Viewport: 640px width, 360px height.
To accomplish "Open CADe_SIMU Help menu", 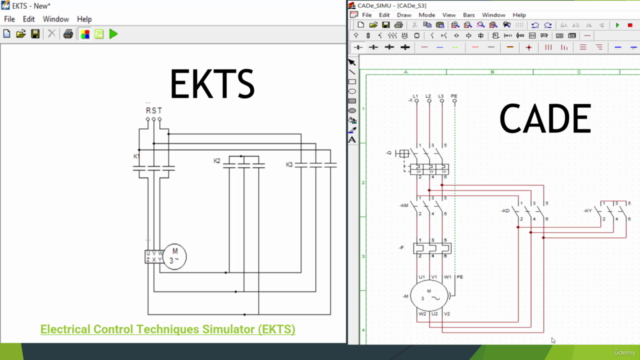I will click(519, 15).
